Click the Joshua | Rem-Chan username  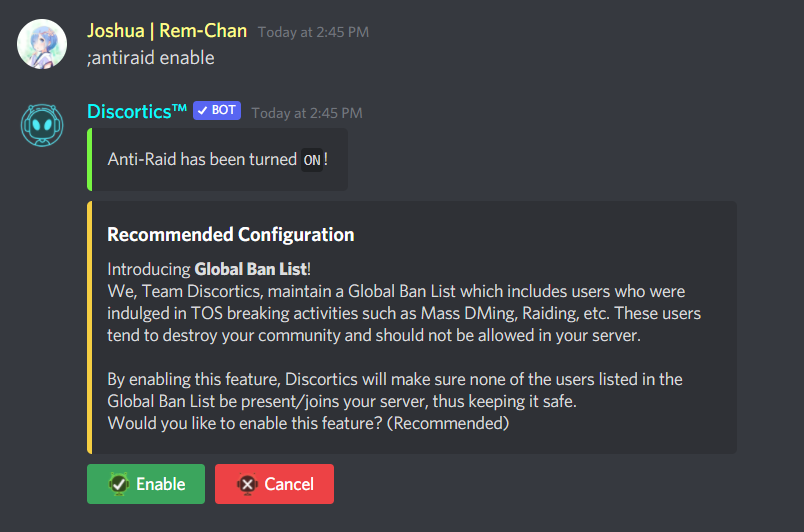pos(167,31)
